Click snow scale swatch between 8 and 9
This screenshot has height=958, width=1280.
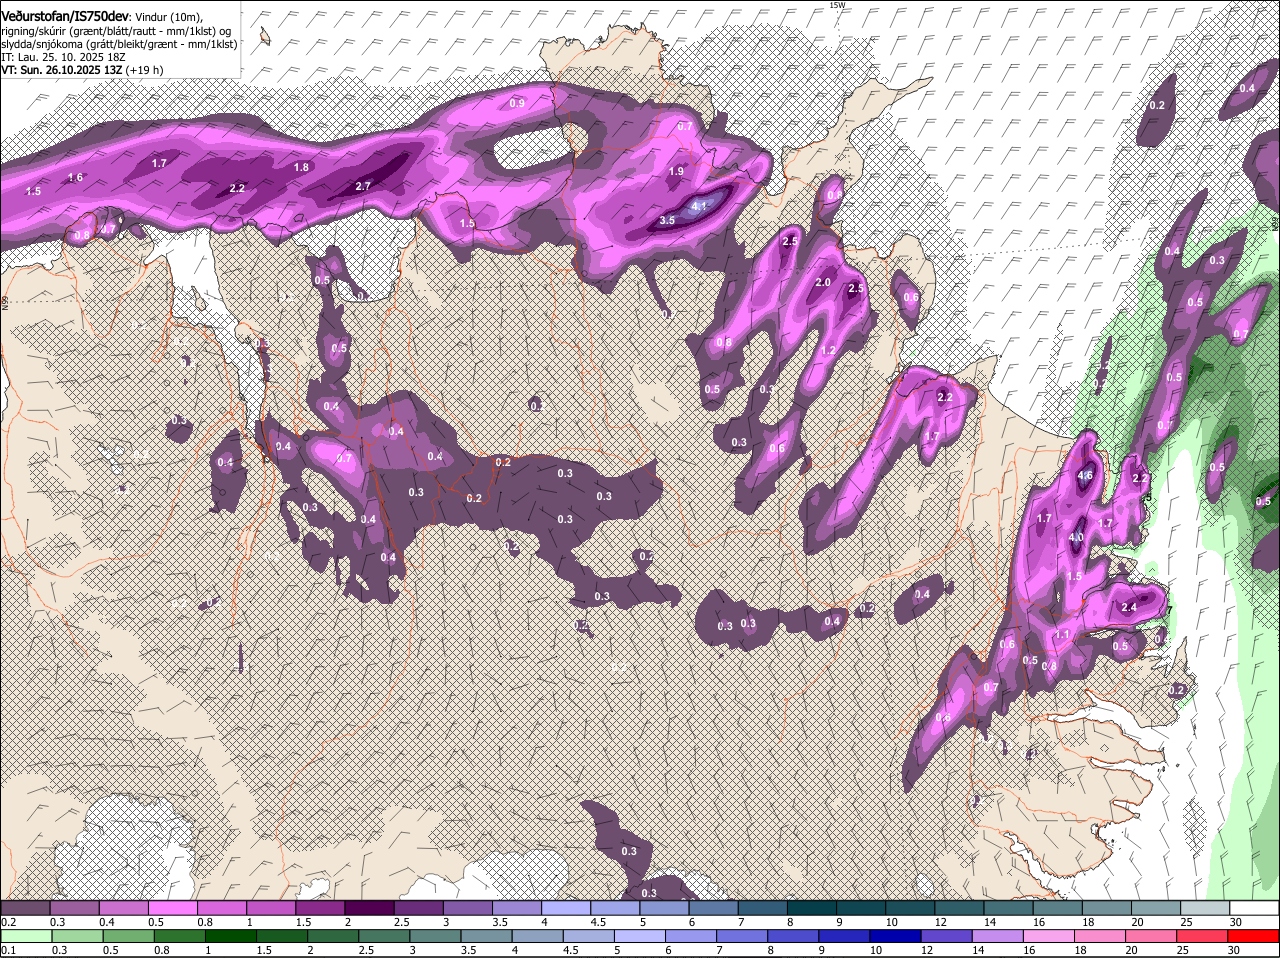point(811,907)
